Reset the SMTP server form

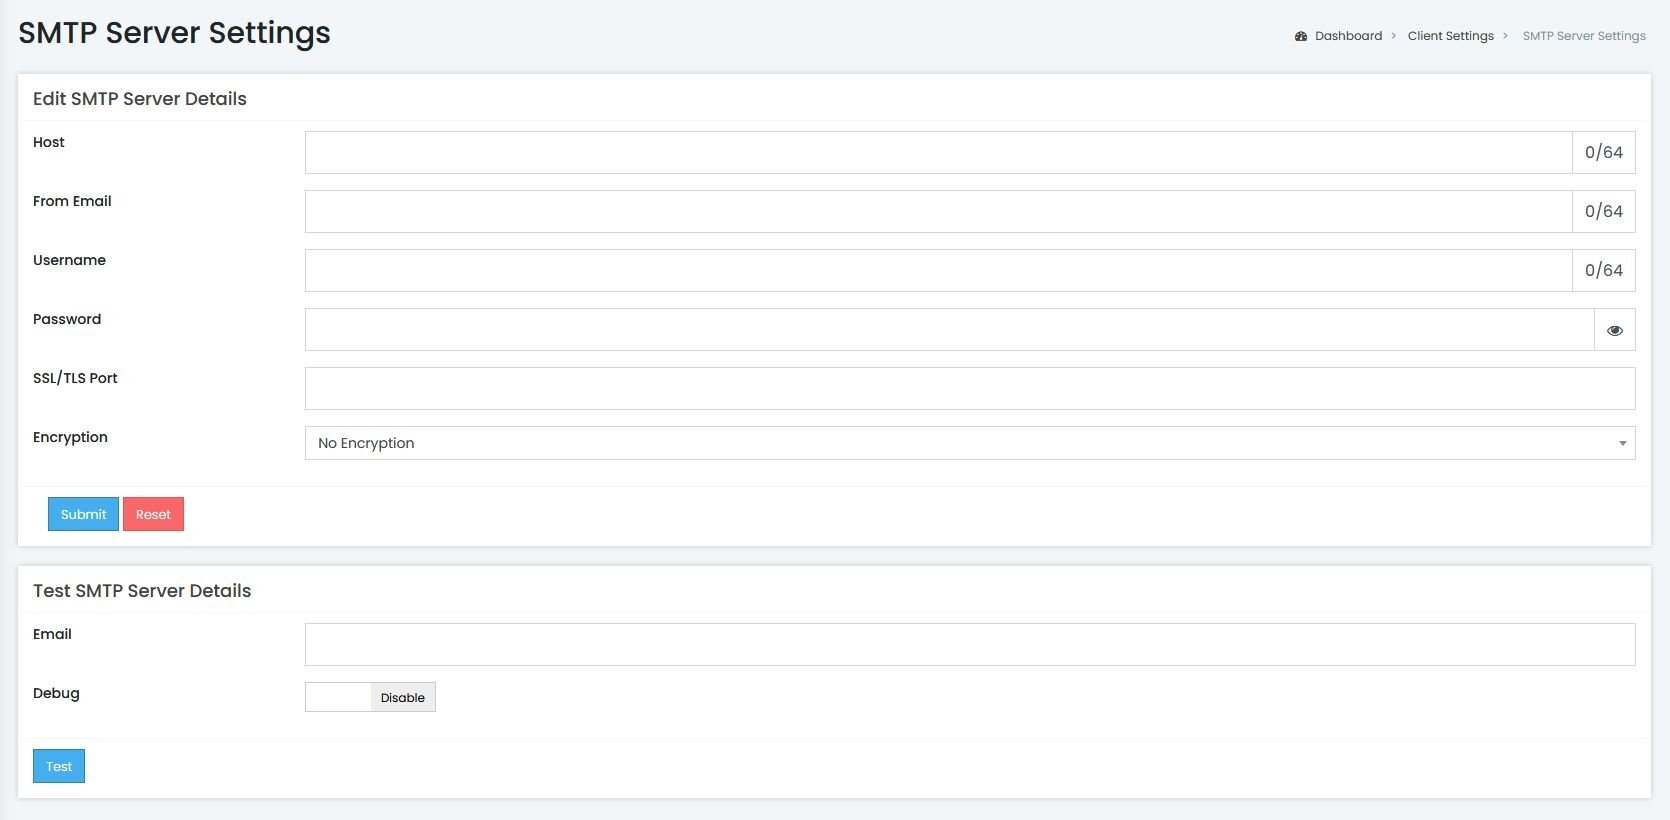[x=153, y=514]
